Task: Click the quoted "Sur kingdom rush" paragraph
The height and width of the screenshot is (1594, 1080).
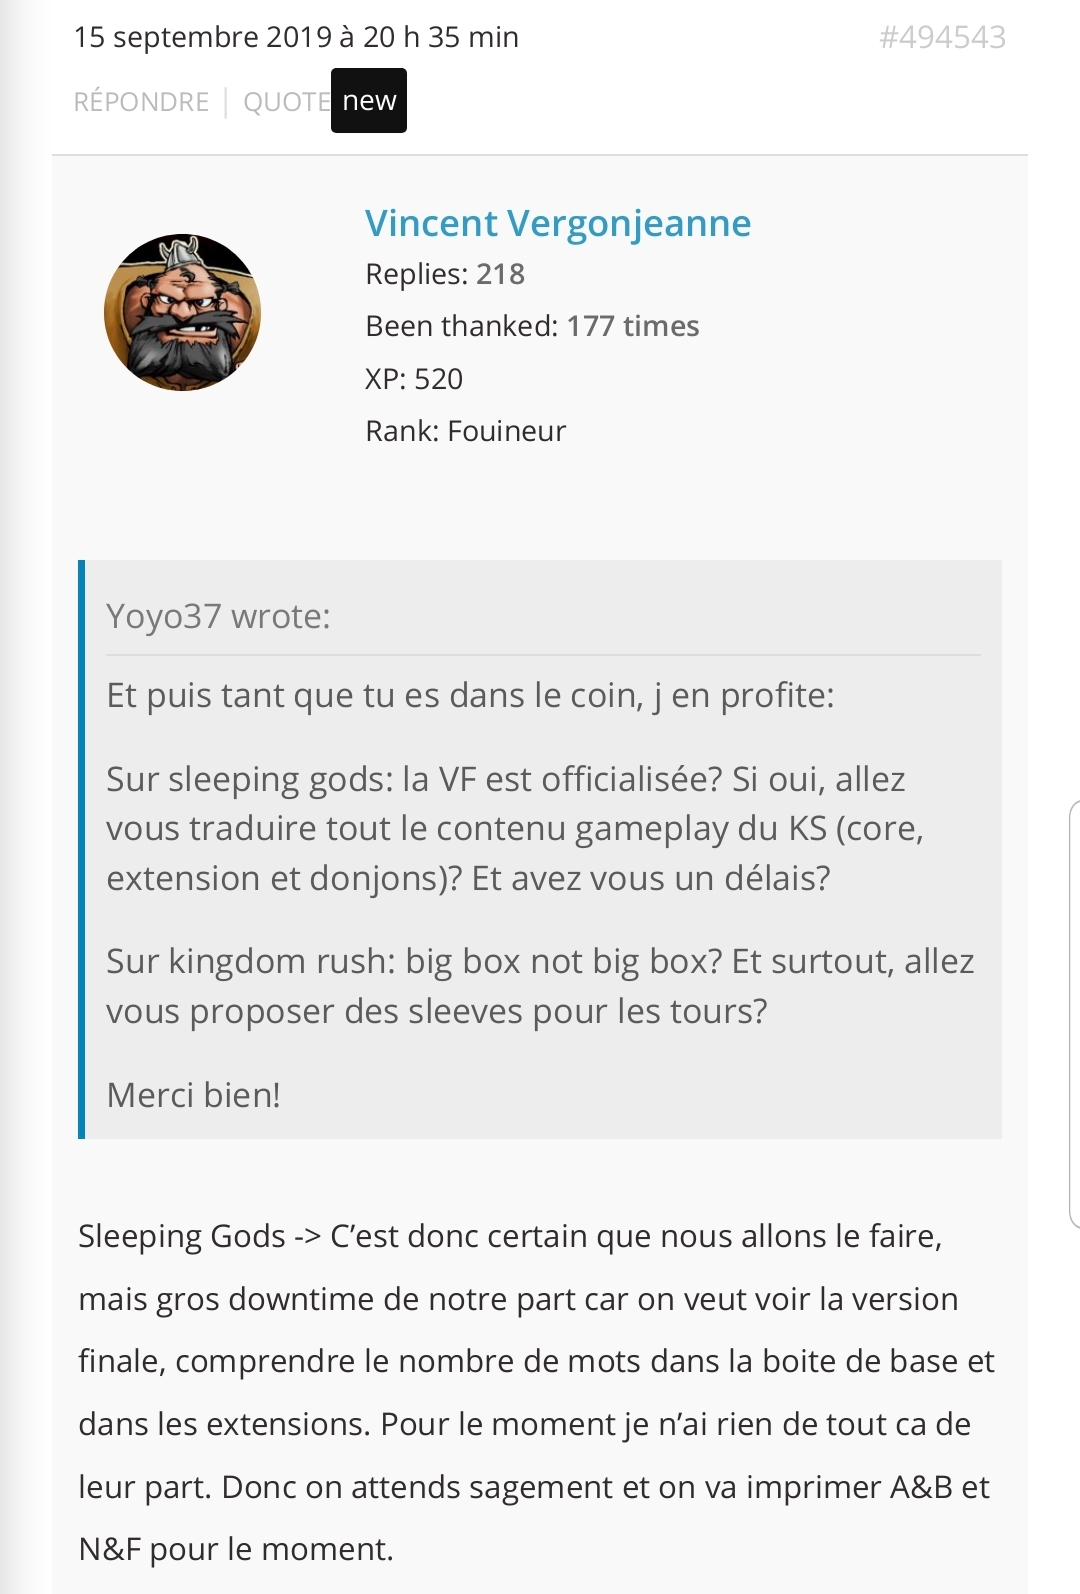Action: 540,986
